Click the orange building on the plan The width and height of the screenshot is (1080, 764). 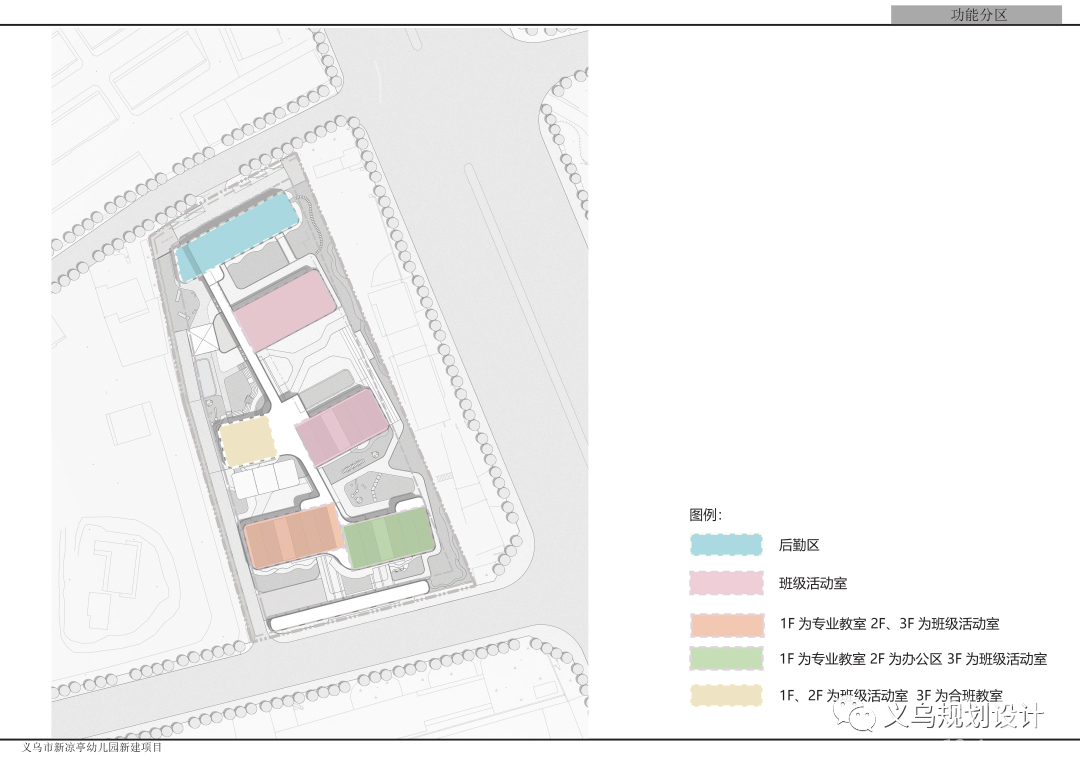pyautogui.click(x=291, y=537)
